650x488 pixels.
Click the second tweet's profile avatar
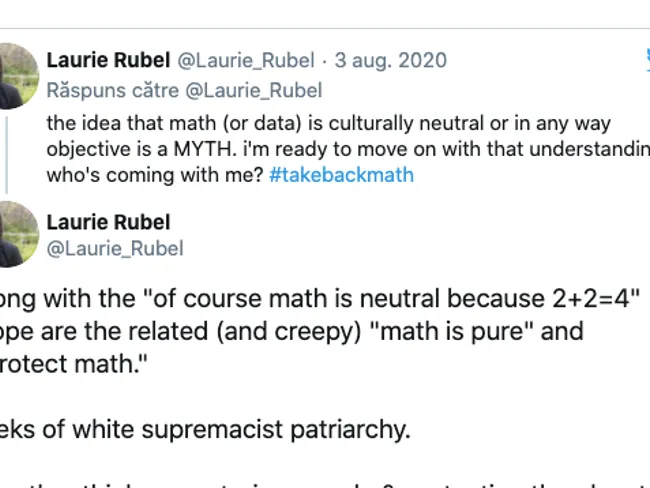(x=18, y=232)
